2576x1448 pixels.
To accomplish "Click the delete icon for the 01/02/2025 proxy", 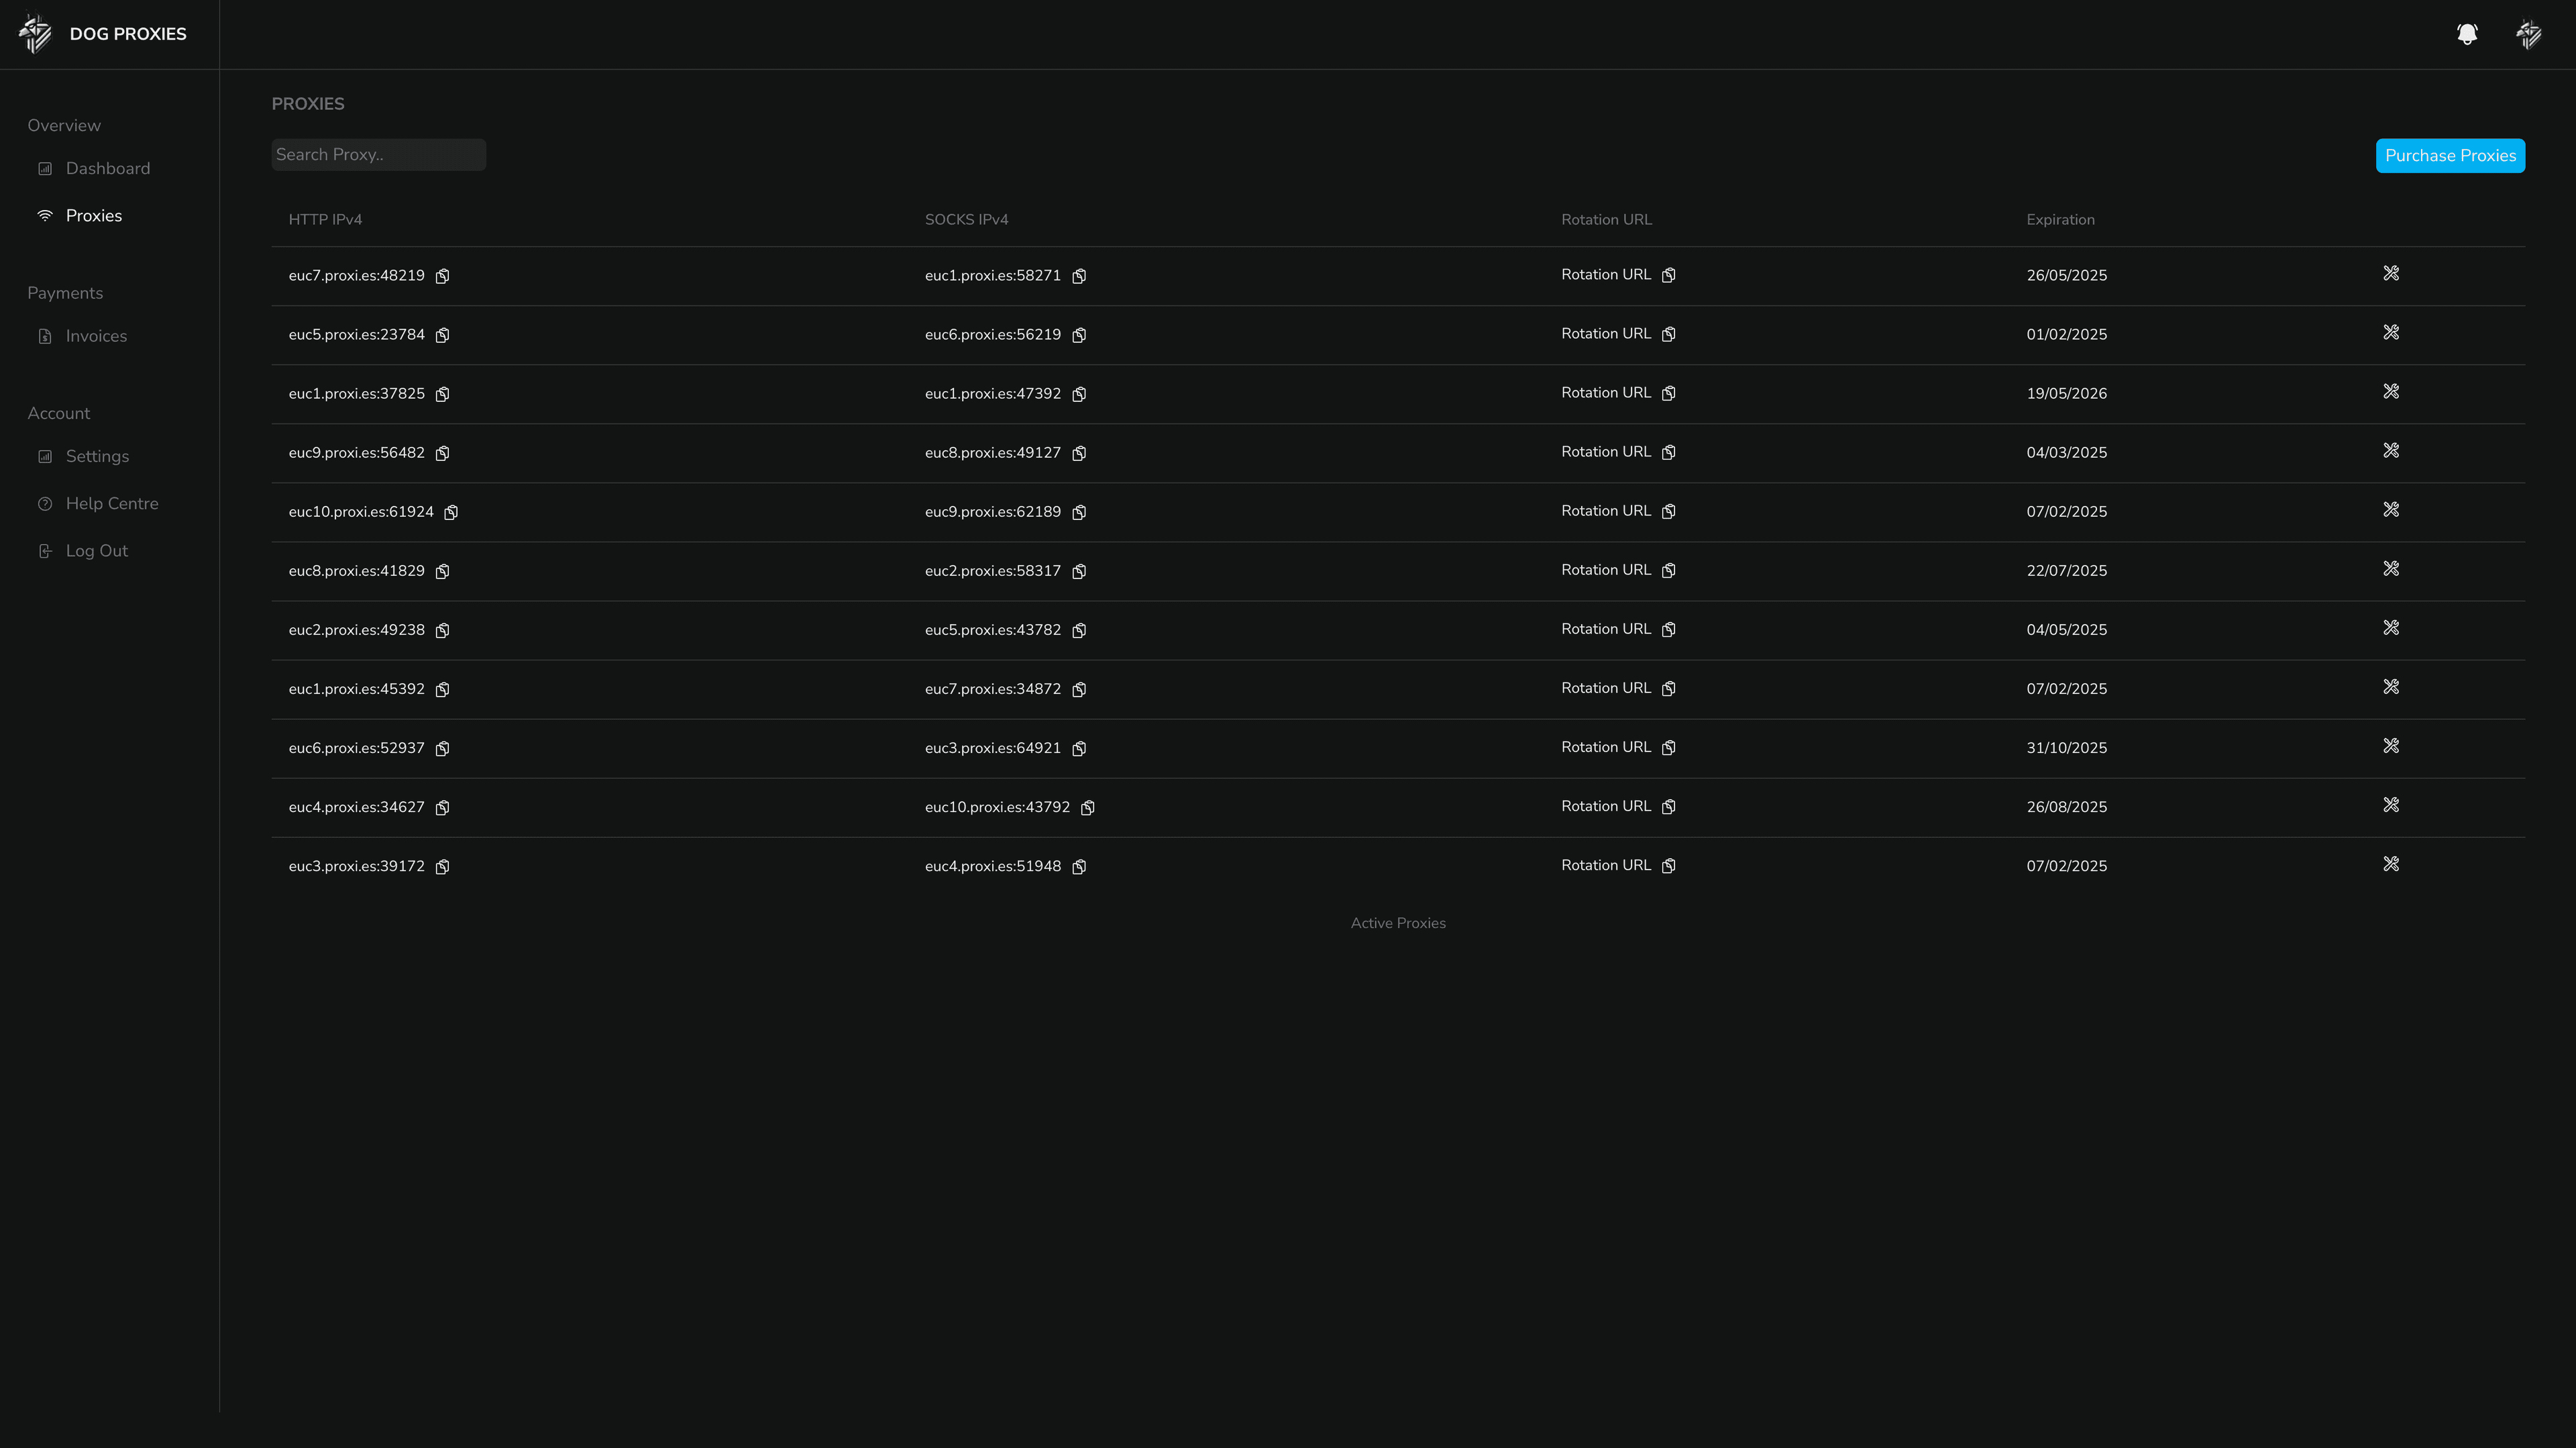I will pyautogui.click(x=2390, y=333).
